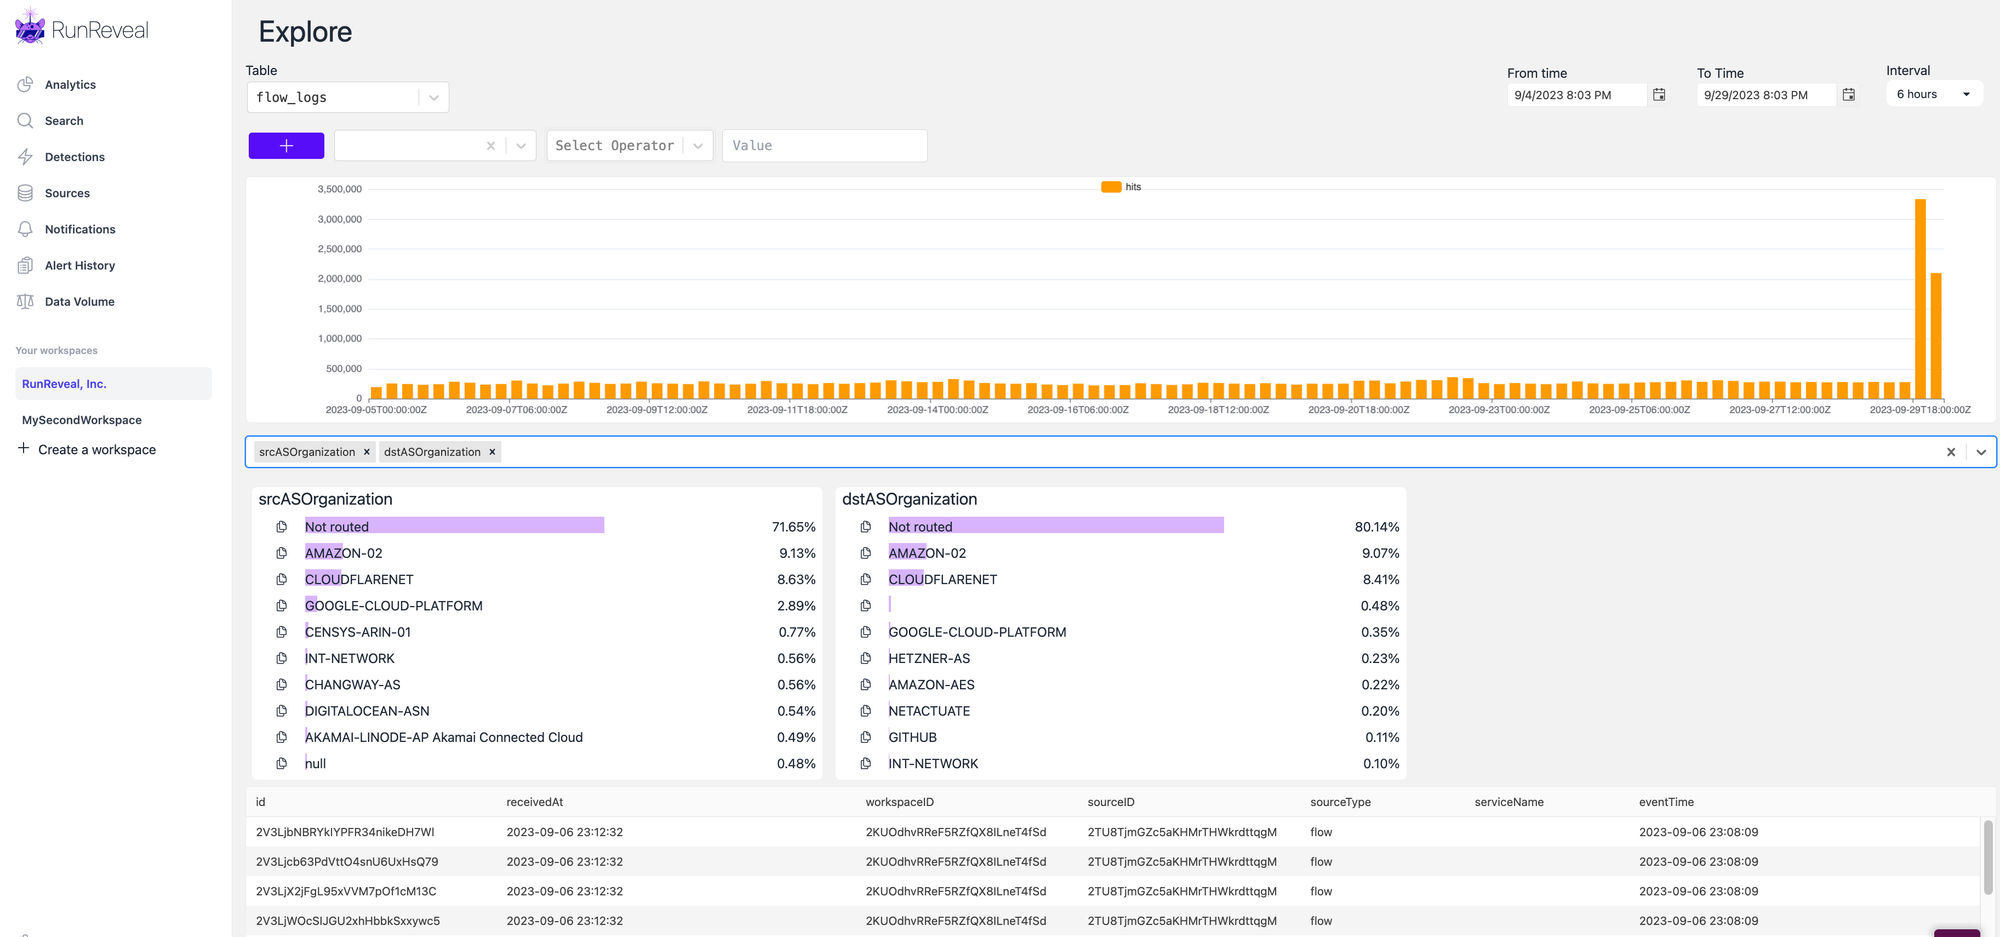Viewport: 2000px width, 937px height.
Task: Copy the Not routed srcASOrganization value
Action: pos(281,525)
